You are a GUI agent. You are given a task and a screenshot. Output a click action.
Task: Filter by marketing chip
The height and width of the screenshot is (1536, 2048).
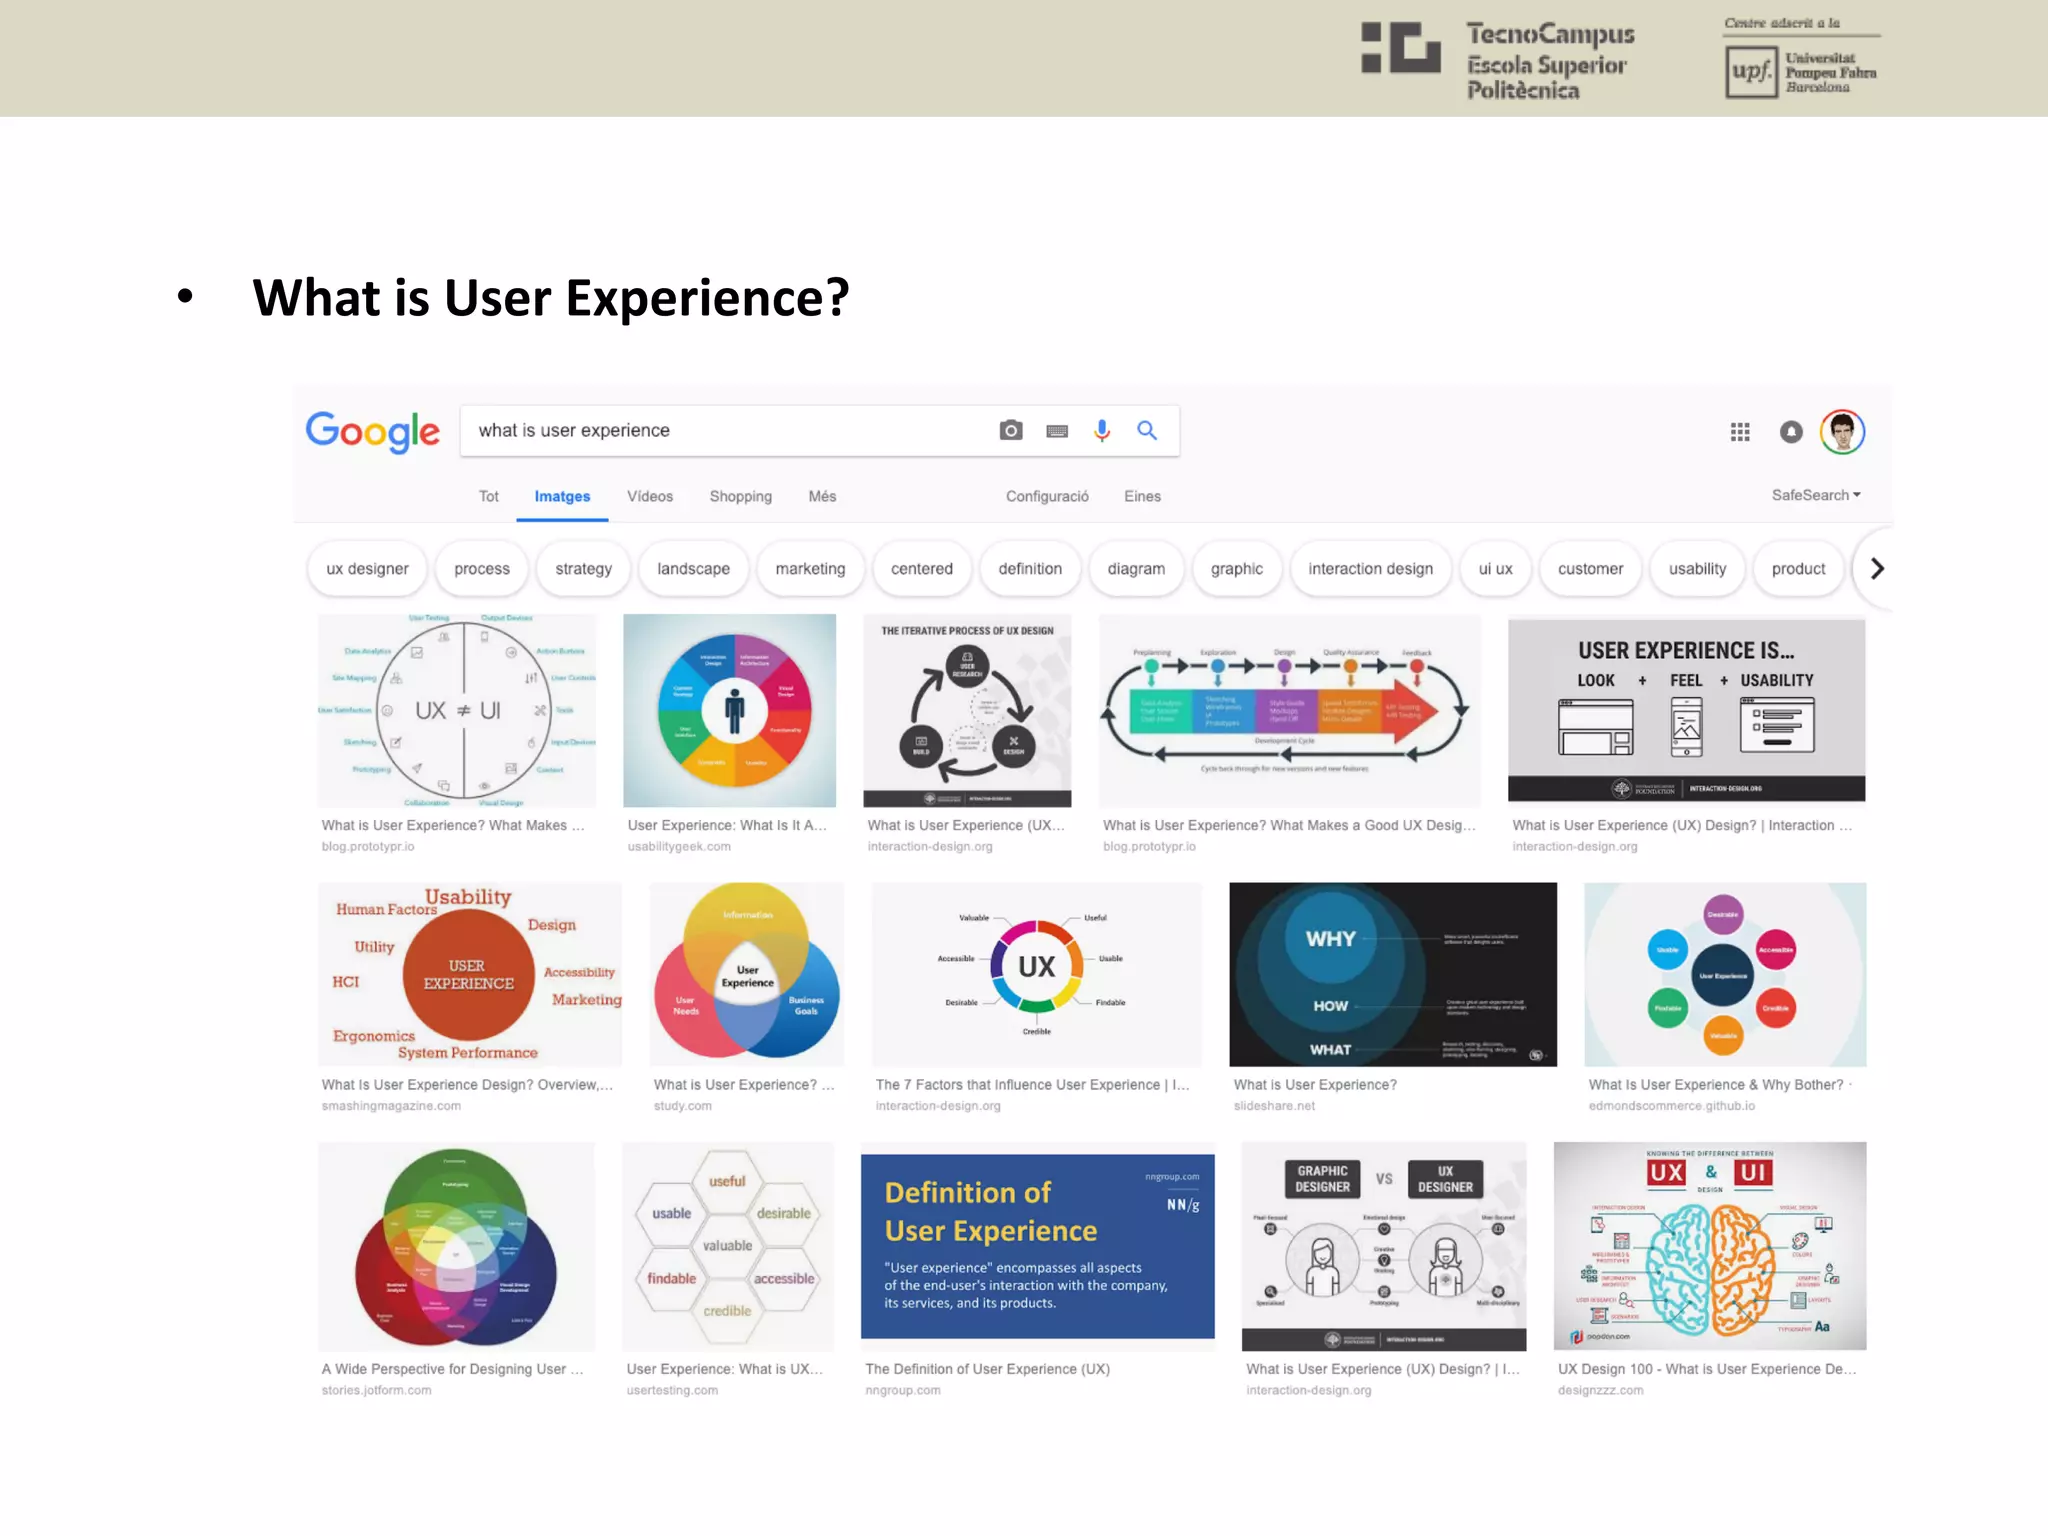810,568
